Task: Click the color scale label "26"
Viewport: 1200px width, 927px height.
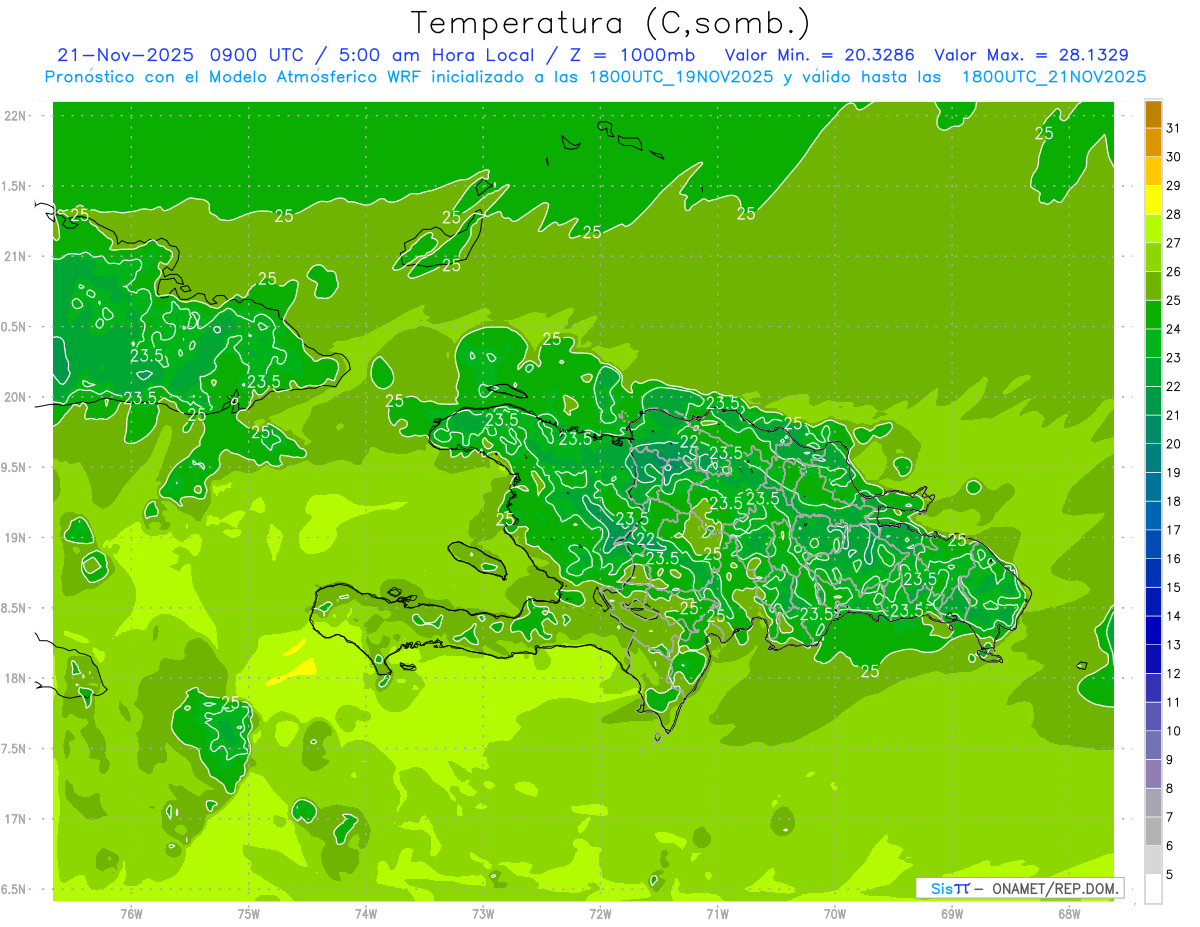Action: 1174,272
